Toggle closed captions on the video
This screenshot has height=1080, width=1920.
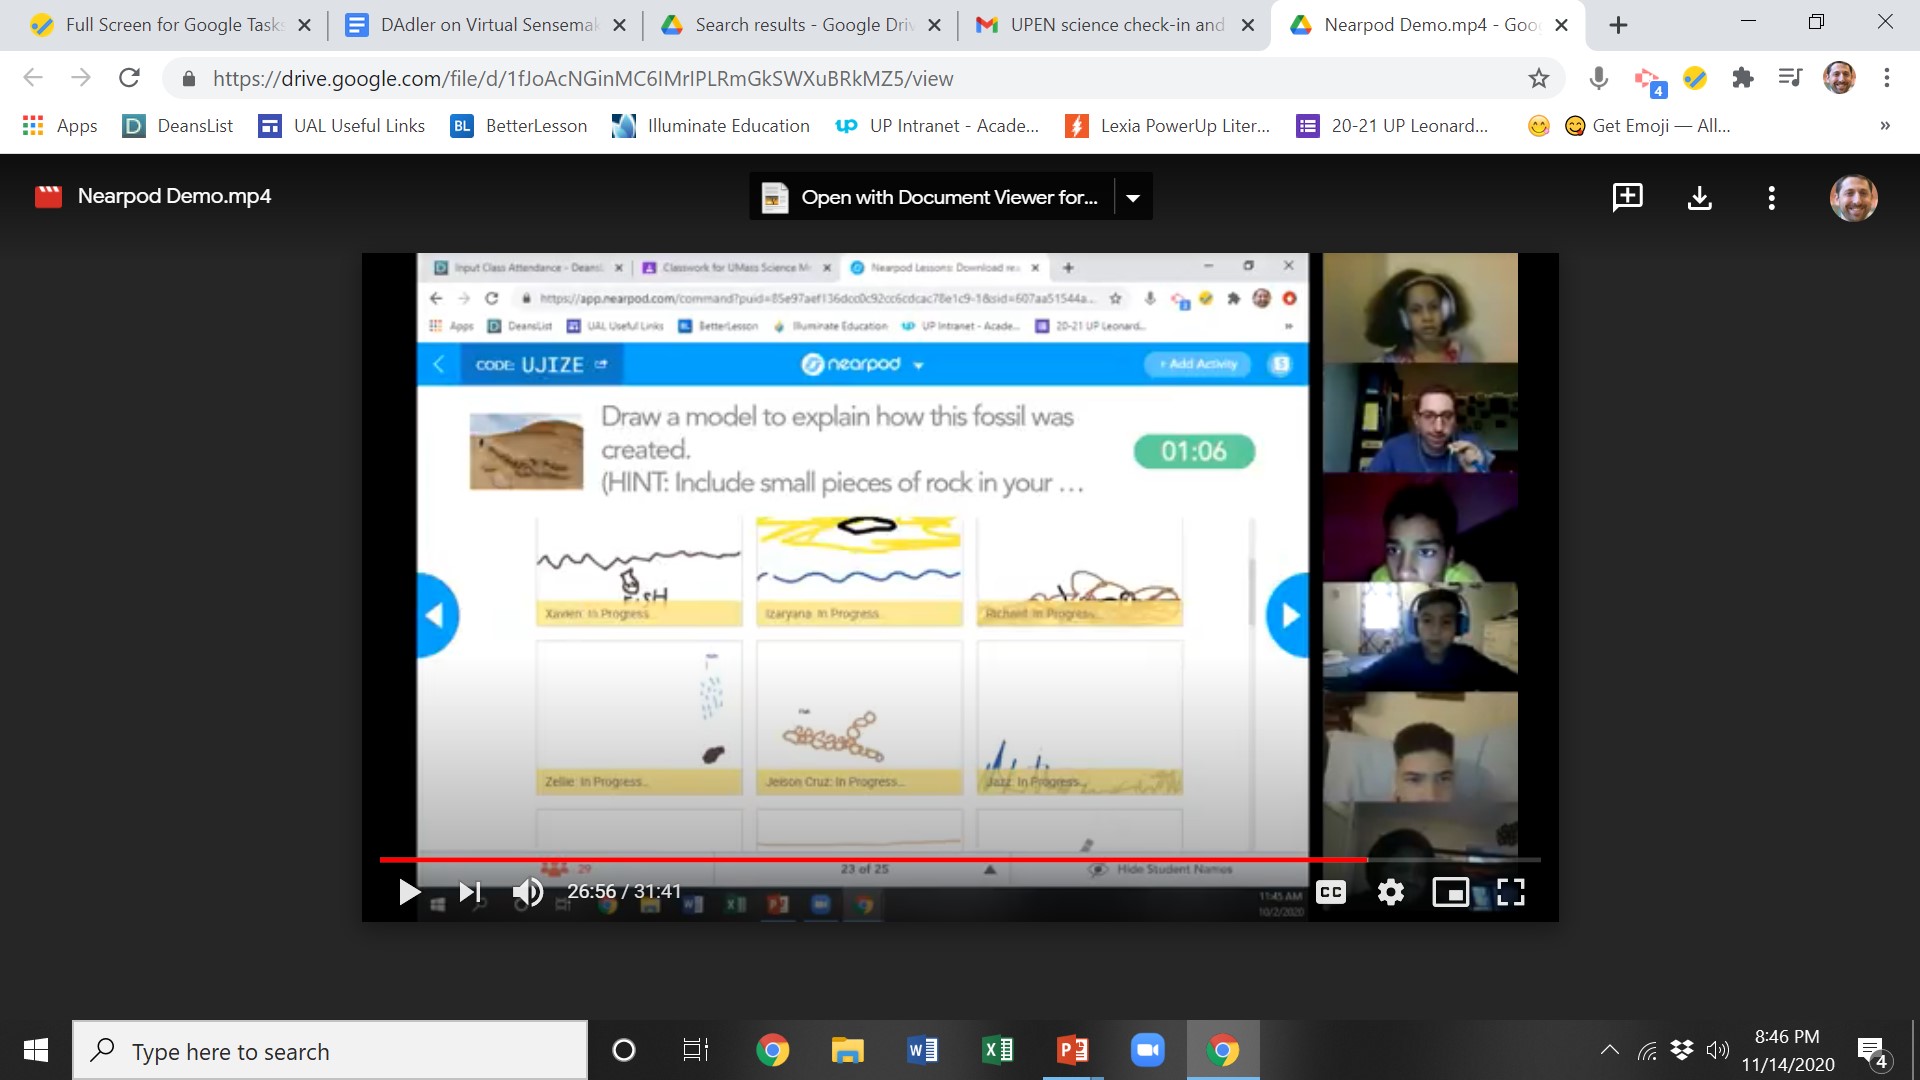click(x=1331, y=892)
